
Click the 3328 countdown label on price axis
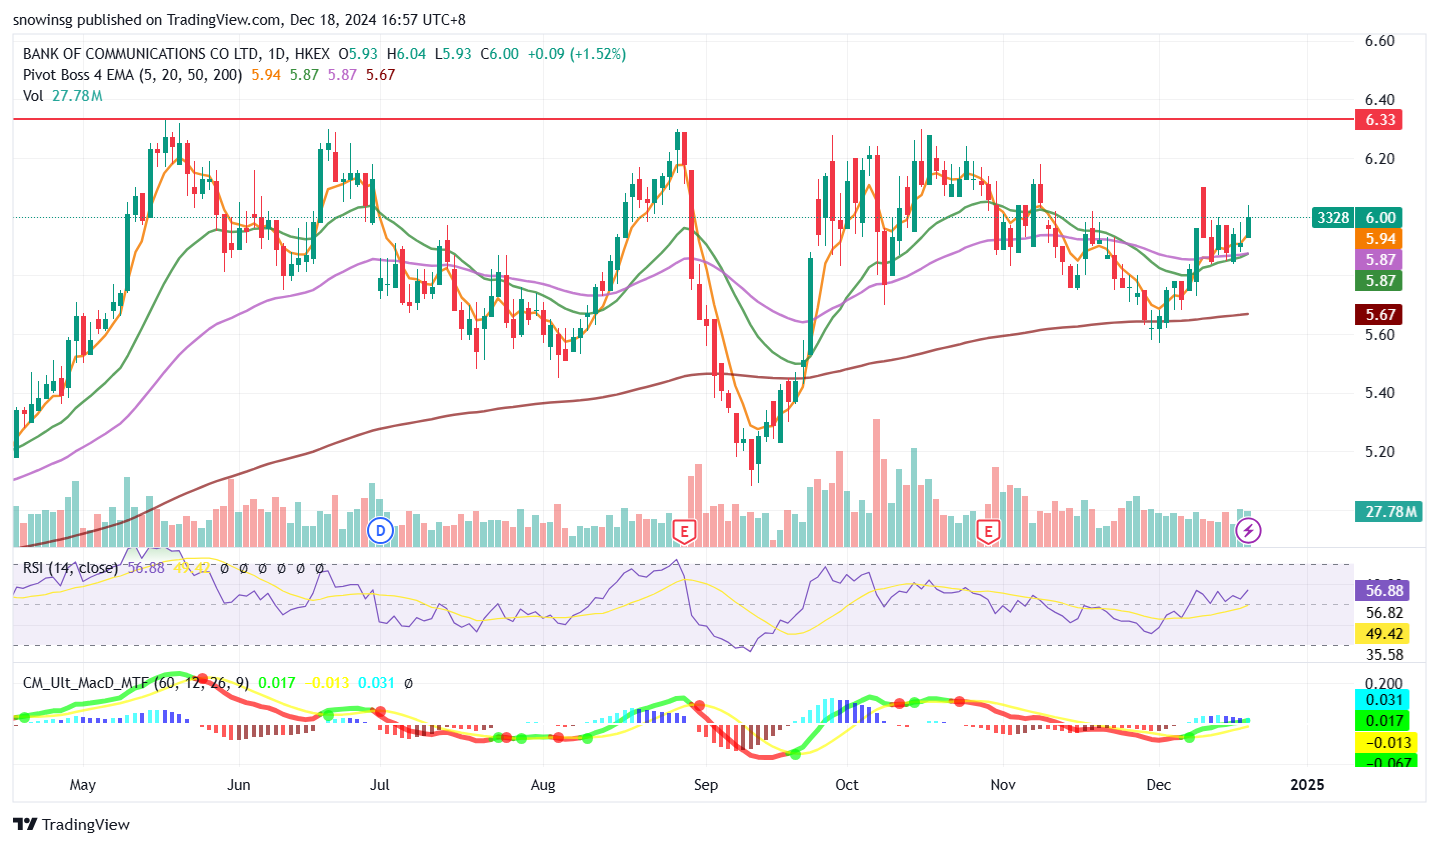point(1332,218)
